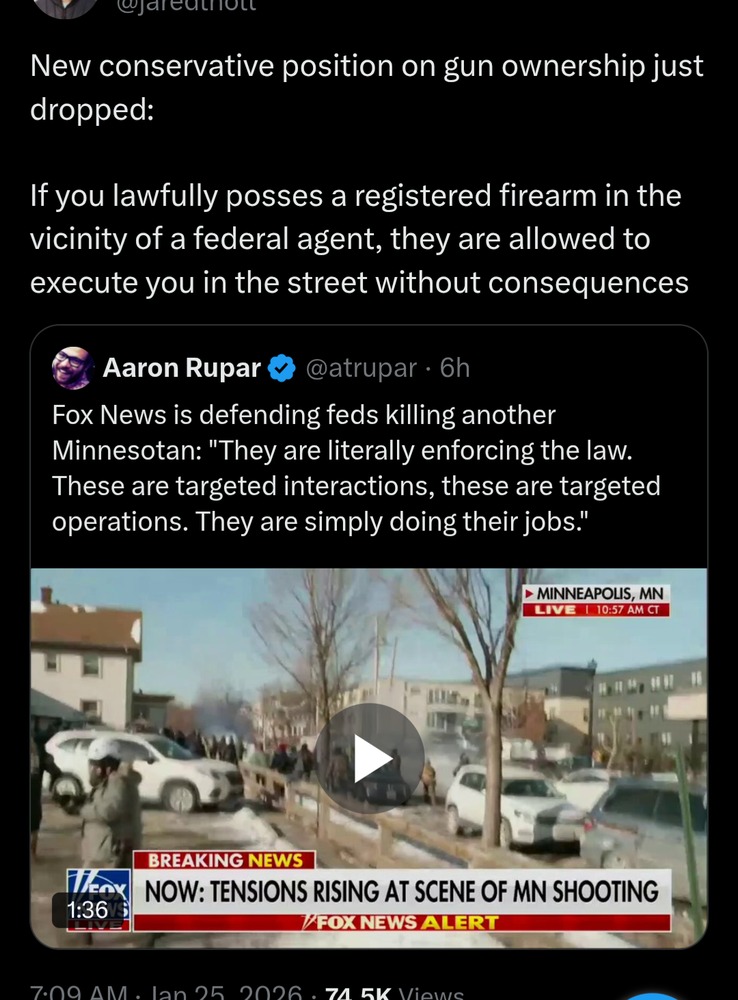Click the BREAKING NEWS banner label

224,860
